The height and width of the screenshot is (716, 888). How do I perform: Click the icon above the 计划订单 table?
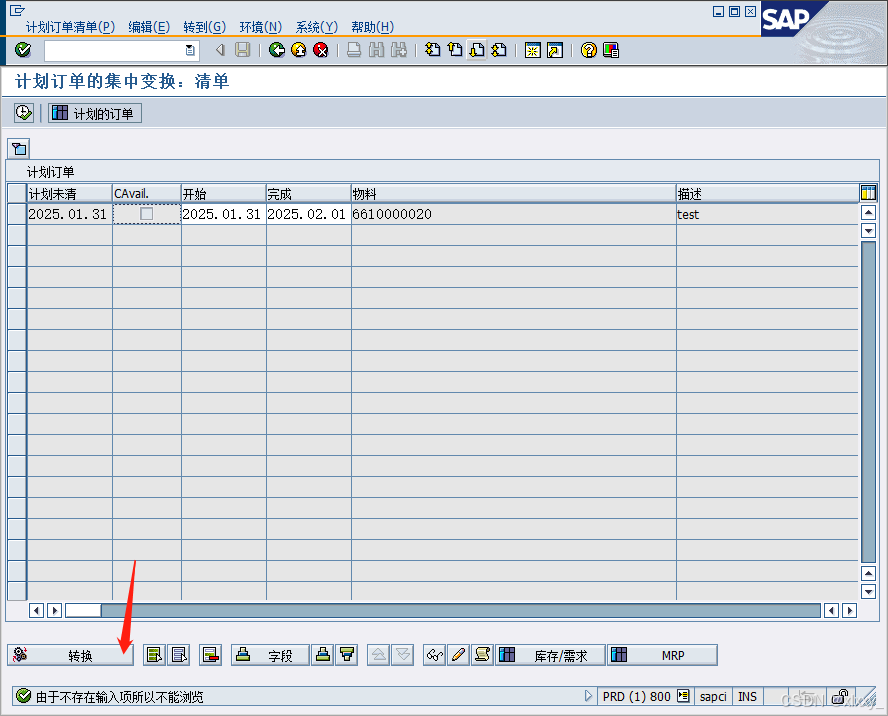[x=19, y=149]
